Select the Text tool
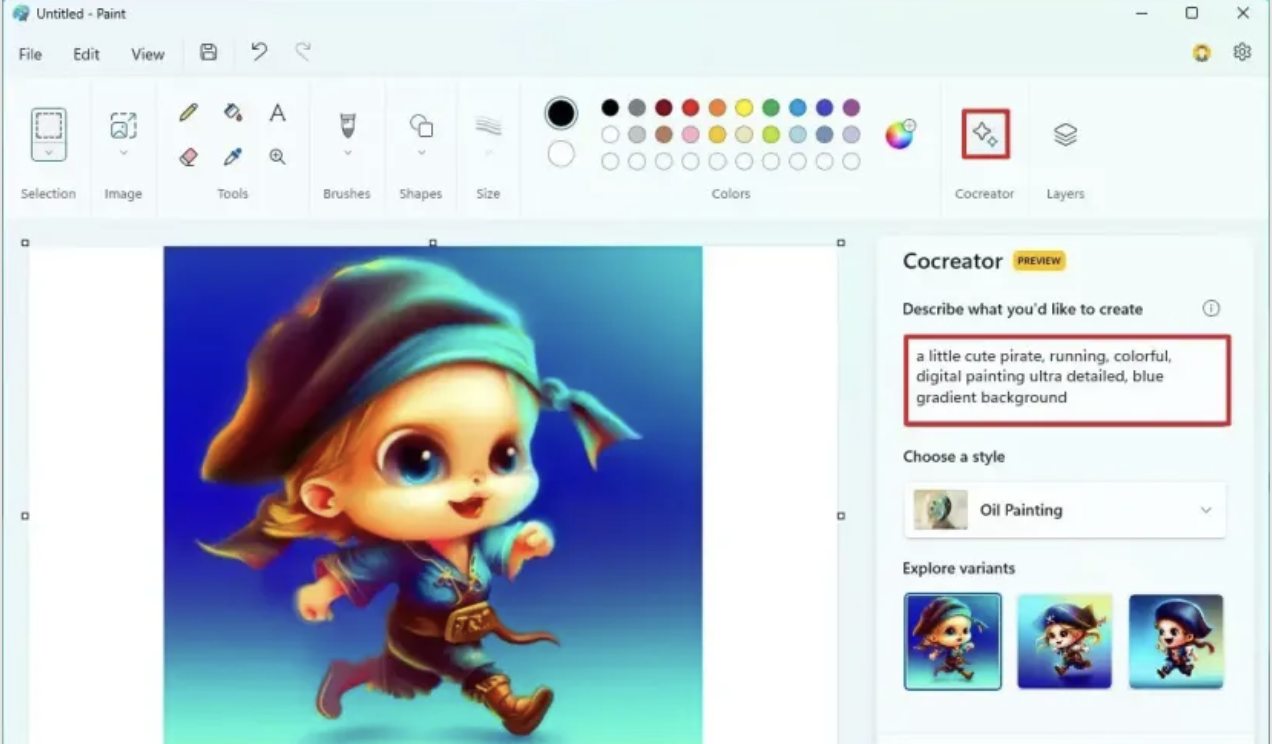The image size is (1272, 744). (x=277, y=113)
